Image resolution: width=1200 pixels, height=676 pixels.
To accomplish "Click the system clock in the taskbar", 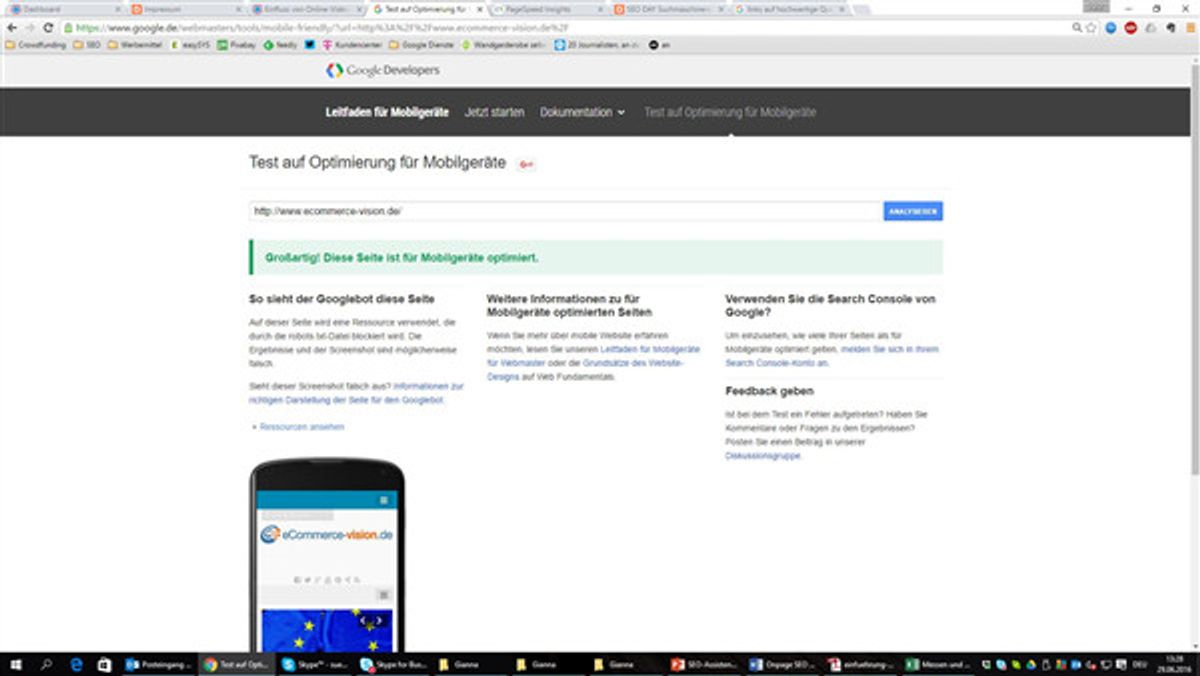I will click(1172, 664).
